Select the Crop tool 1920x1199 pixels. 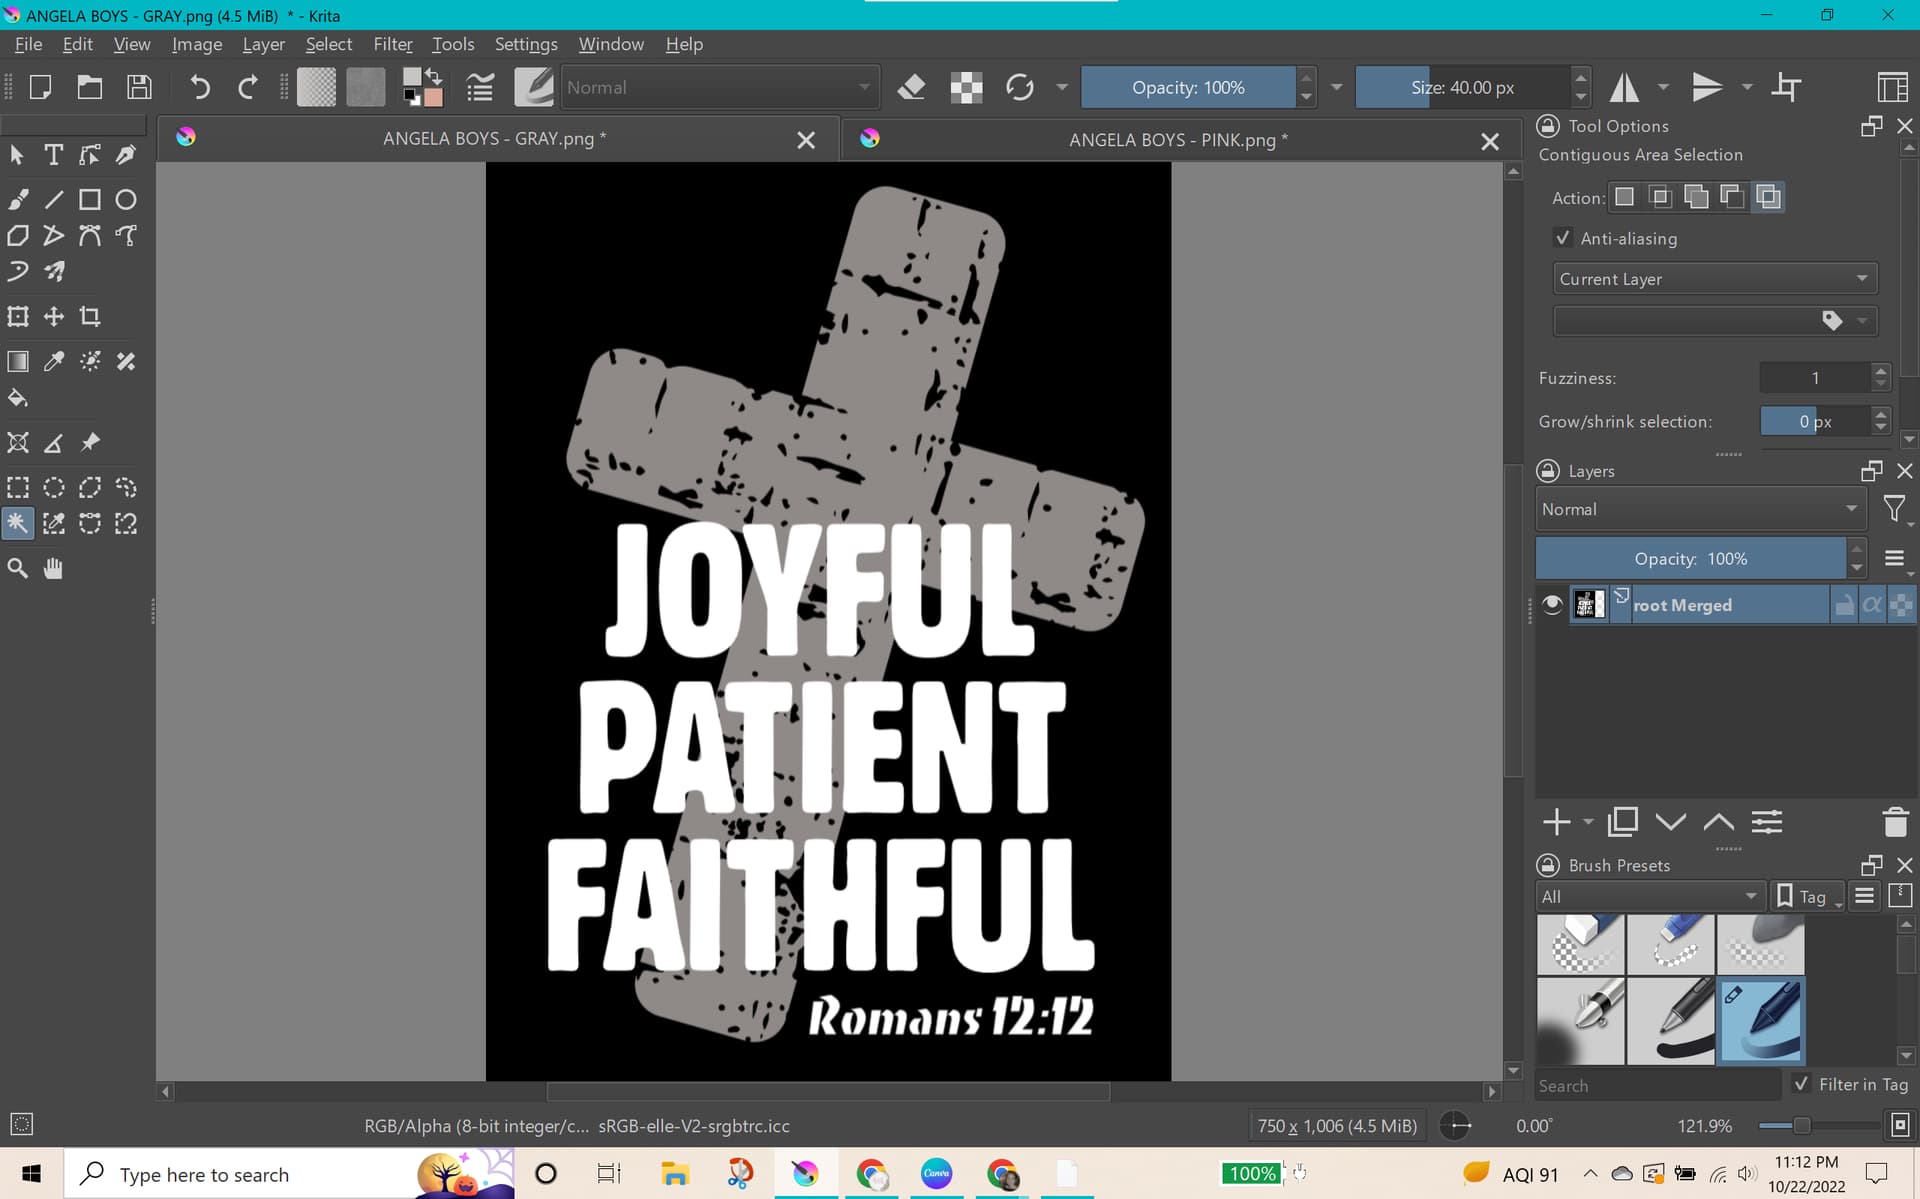90,317
